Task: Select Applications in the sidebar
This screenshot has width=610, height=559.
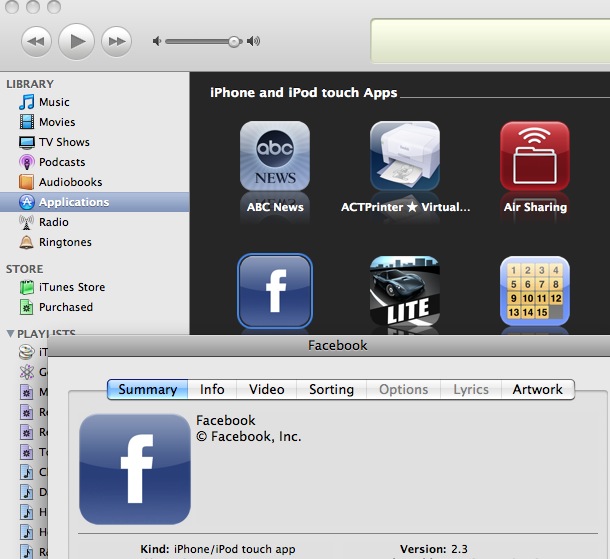Action: (x=95, y=202)
